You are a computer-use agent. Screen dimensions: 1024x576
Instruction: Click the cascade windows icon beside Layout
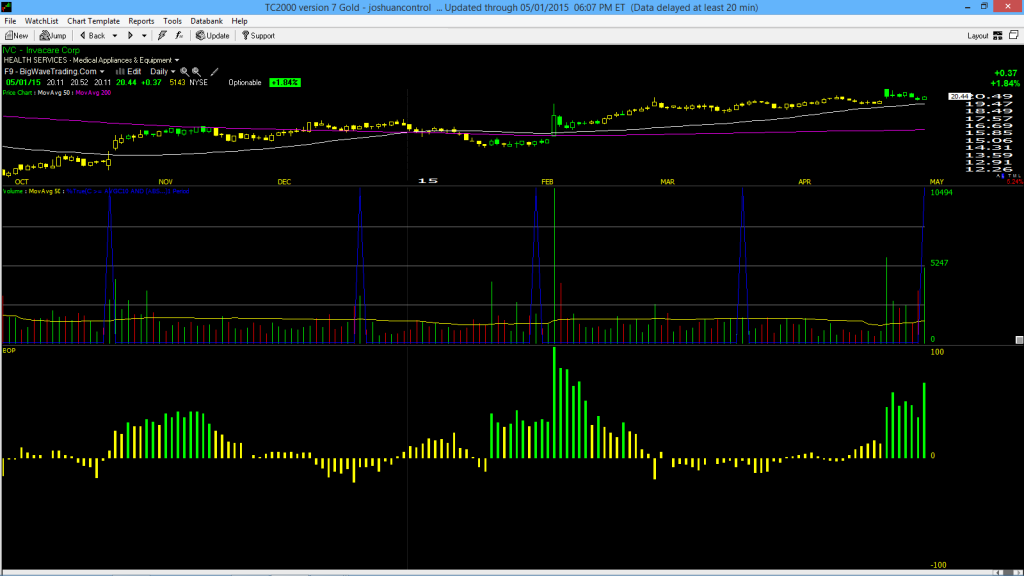pyautogui.click(x=1014, y=35)
